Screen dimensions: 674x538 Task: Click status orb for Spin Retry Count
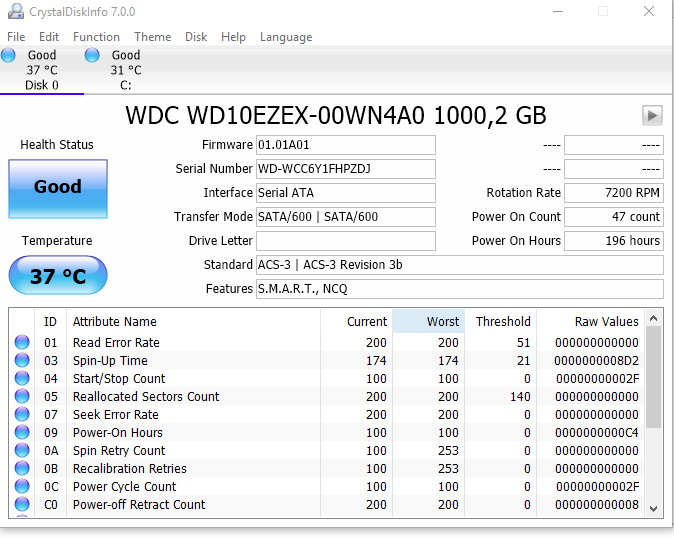coord(22,450)
